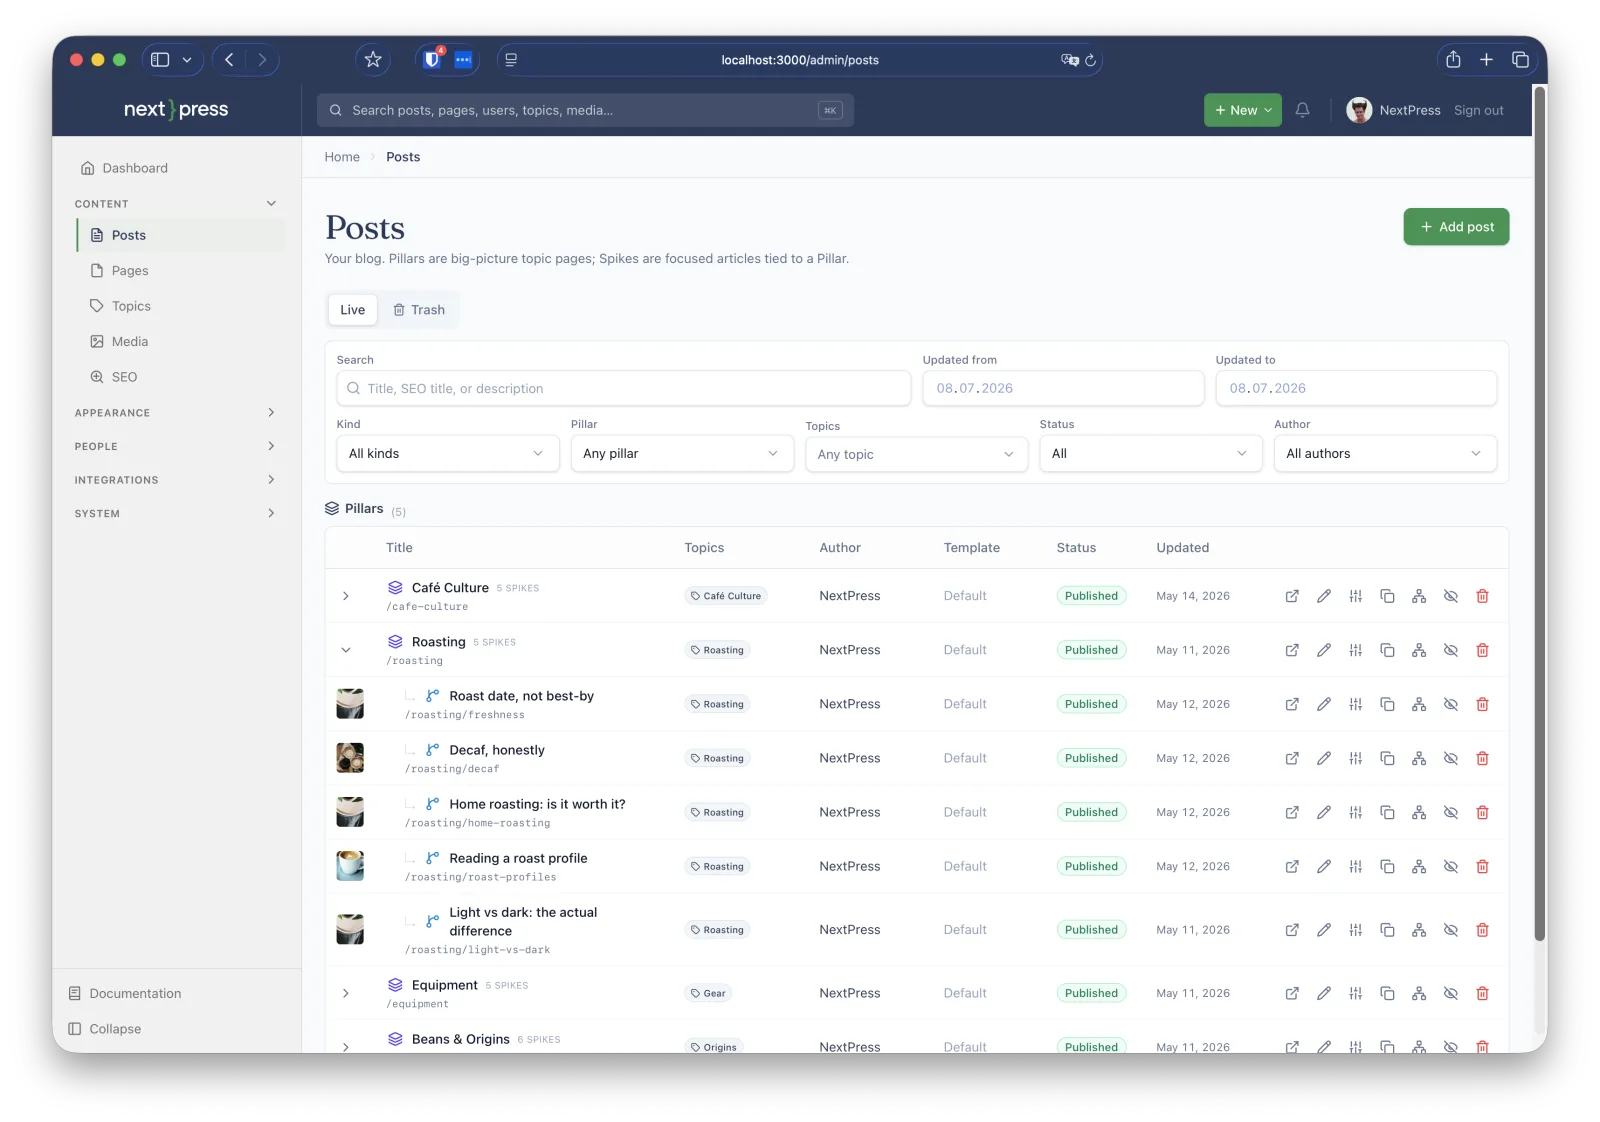Toggle visibility of Home roasting post

[1451, 812]
